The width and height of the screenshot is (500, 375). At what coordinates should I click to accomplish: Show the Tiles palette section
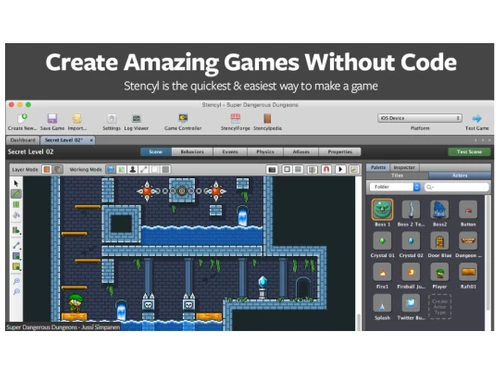[x=397, y=175]
